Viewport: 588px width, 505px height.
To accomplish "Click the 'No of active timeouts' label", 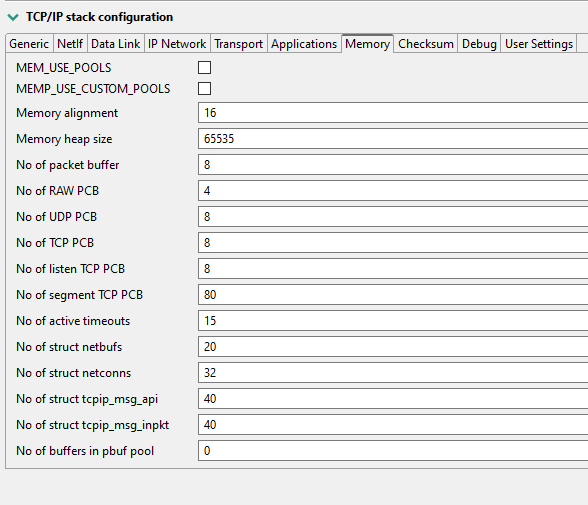I will pyautogui.click(x=73, y=321).
